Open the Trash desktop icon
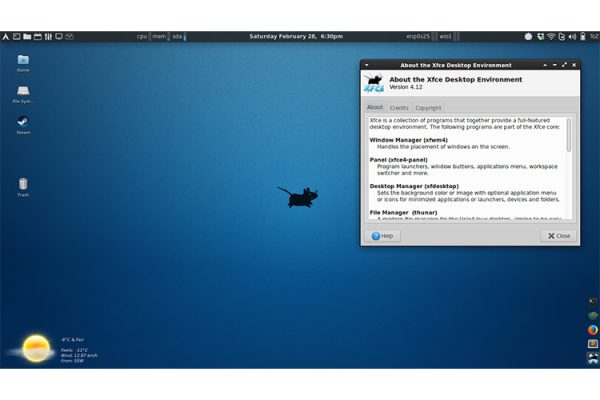Viewport: 600px width, 400px height. point(23,187)
